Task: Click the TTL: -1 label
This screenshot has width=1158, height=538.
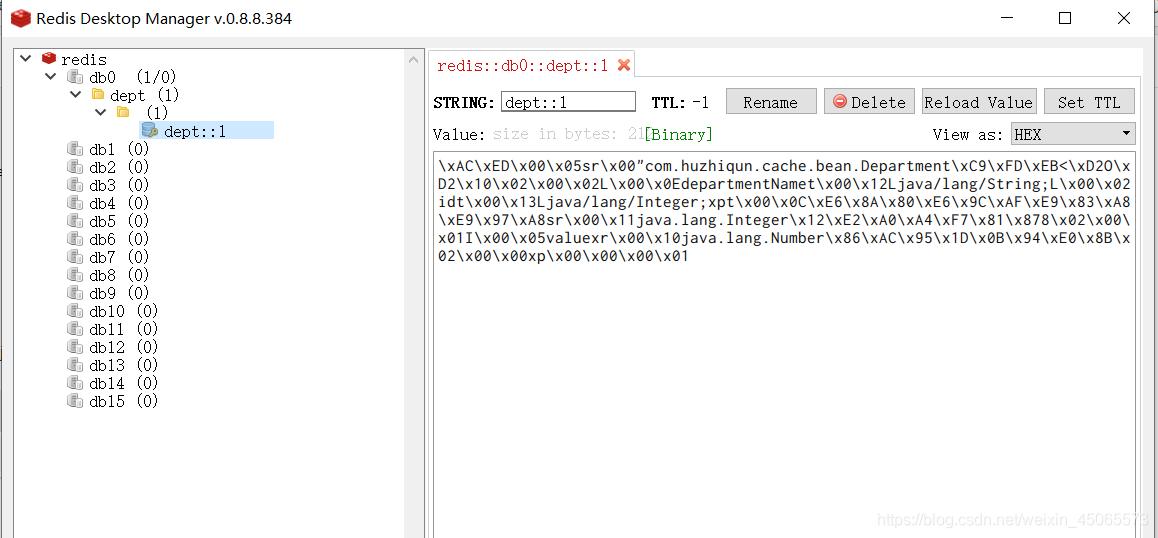Action: coord(680,103)
